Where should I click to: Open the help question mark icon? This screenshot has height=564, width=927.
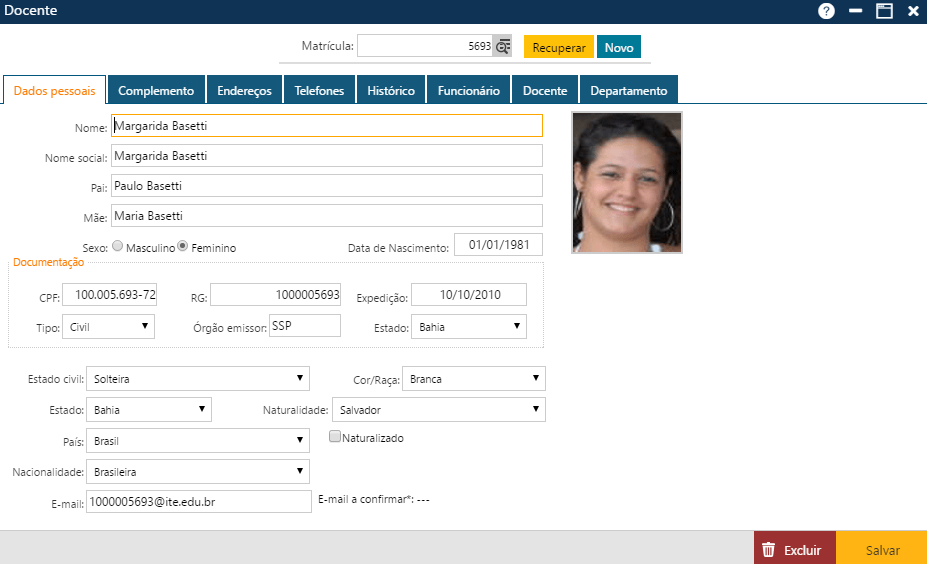826,11
